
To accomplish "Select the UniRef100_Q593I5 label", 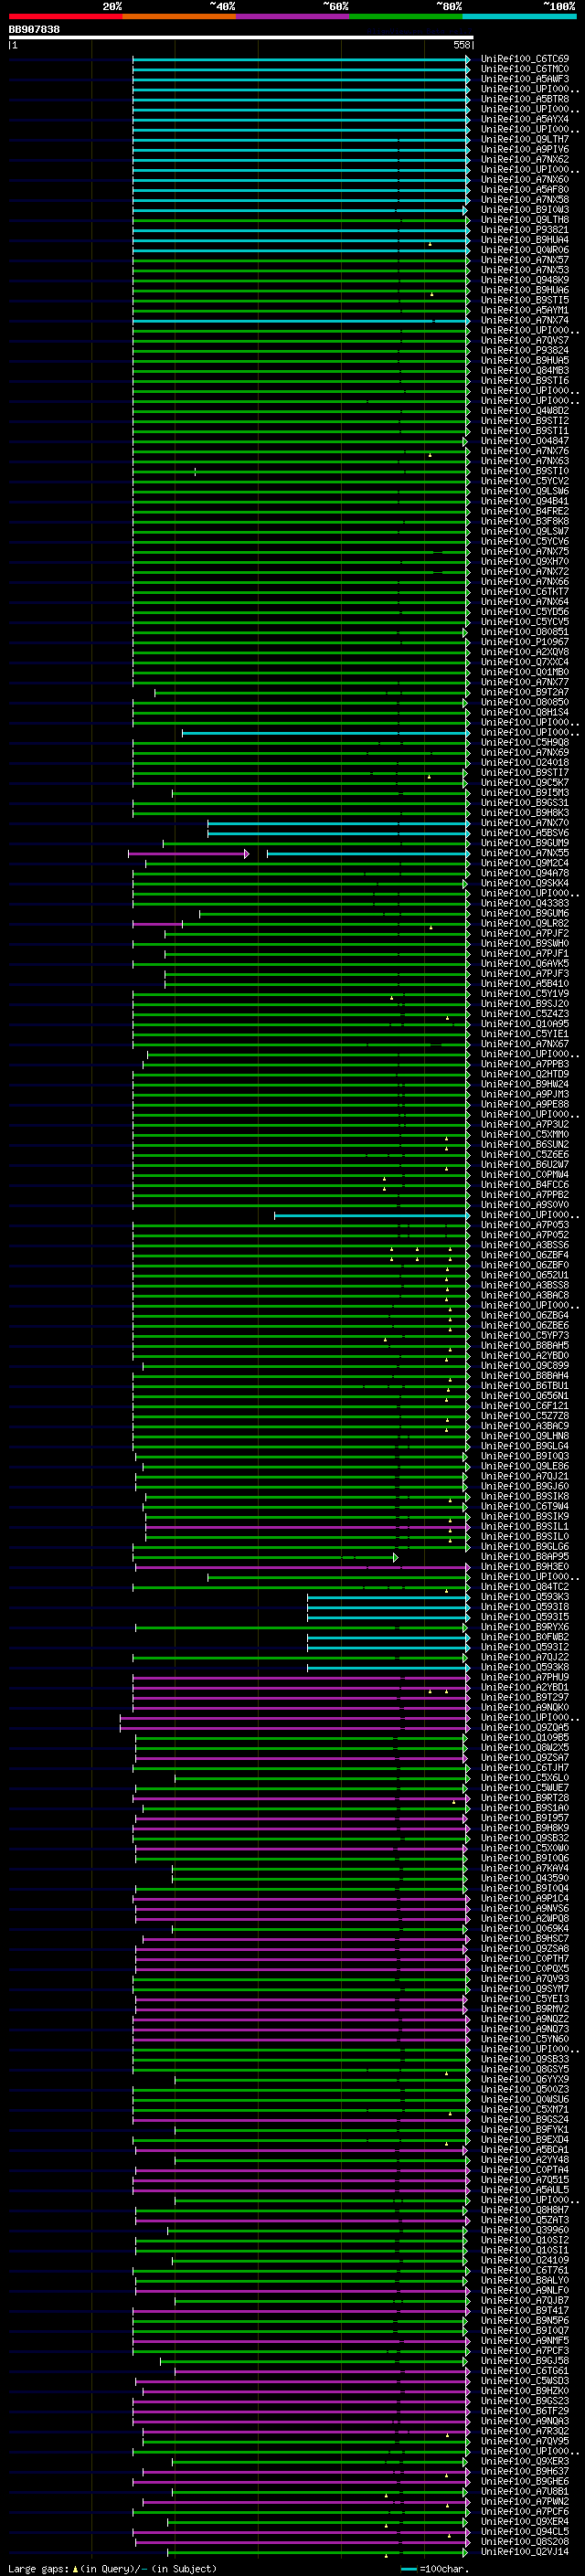I will 525,1617.
